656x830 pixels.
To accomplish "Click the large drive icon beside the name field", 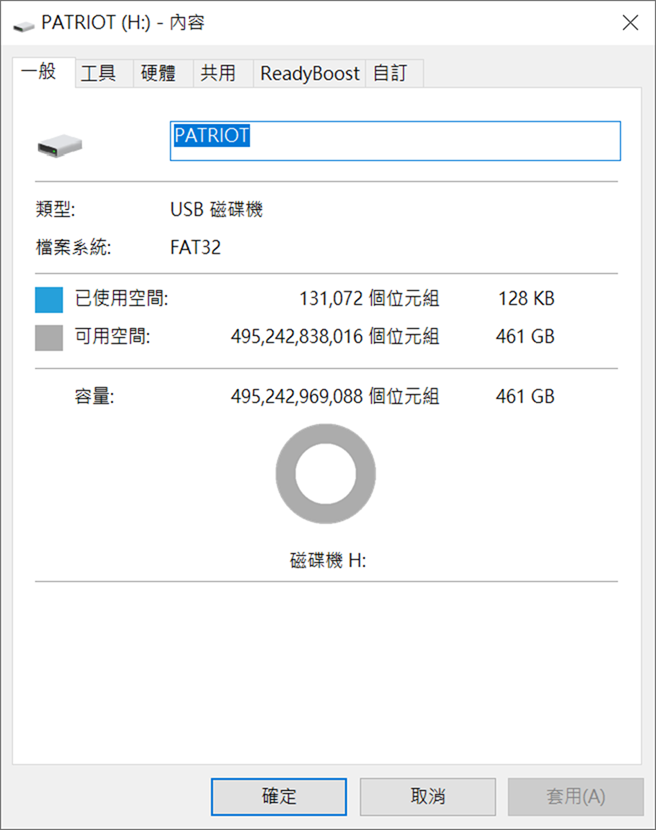I will [60, 148].
